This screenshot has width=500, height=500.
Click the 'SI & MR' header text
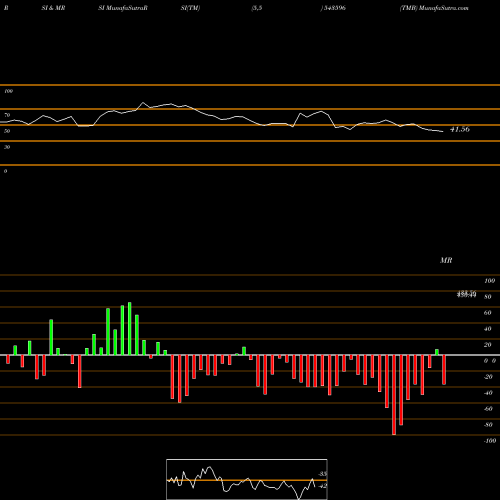coord(53,8)
